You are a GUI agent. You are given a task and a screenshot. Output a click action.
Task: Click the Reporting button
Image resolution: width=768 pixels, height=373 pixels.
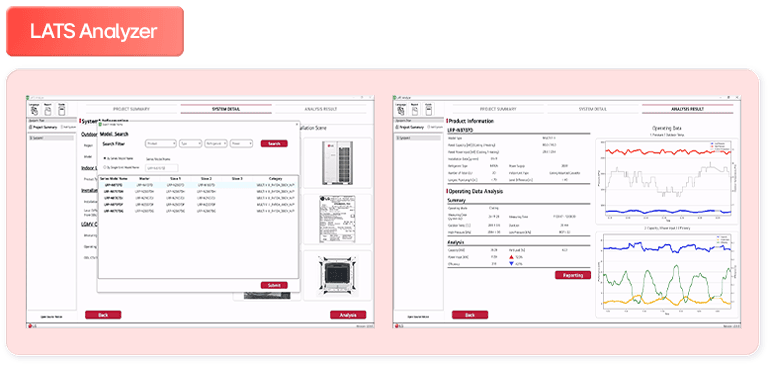pos(573,275)
